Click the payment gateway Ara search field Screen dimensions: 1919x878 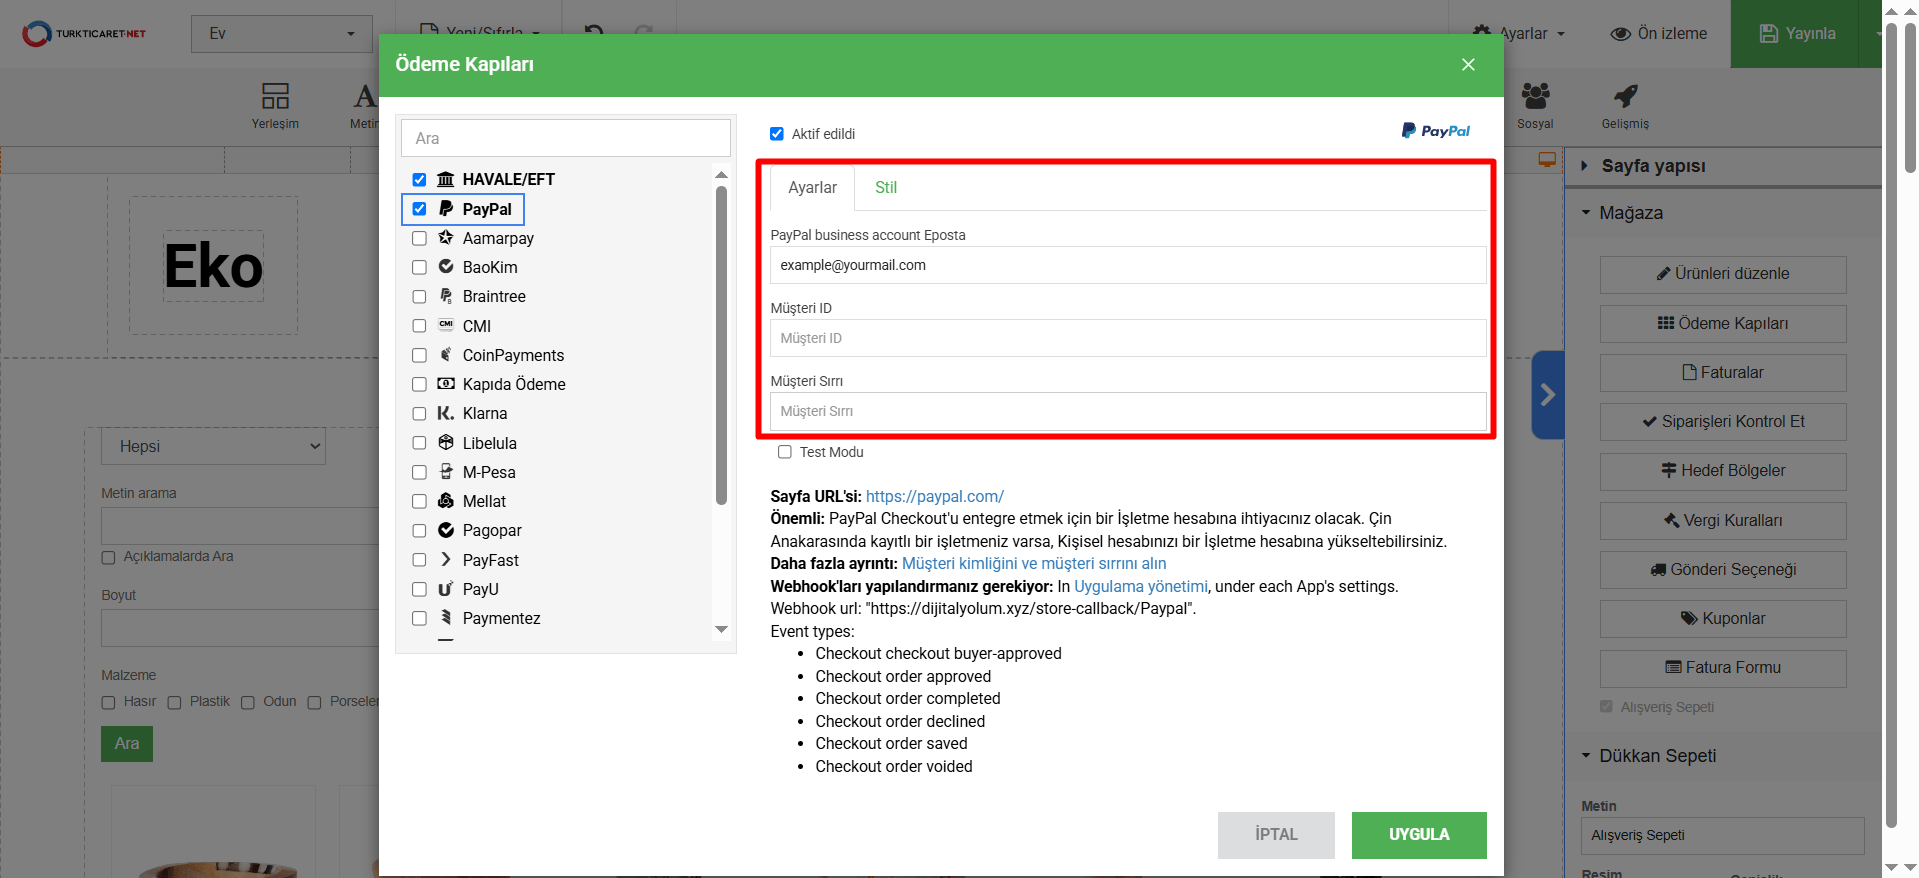pos(566,138)
